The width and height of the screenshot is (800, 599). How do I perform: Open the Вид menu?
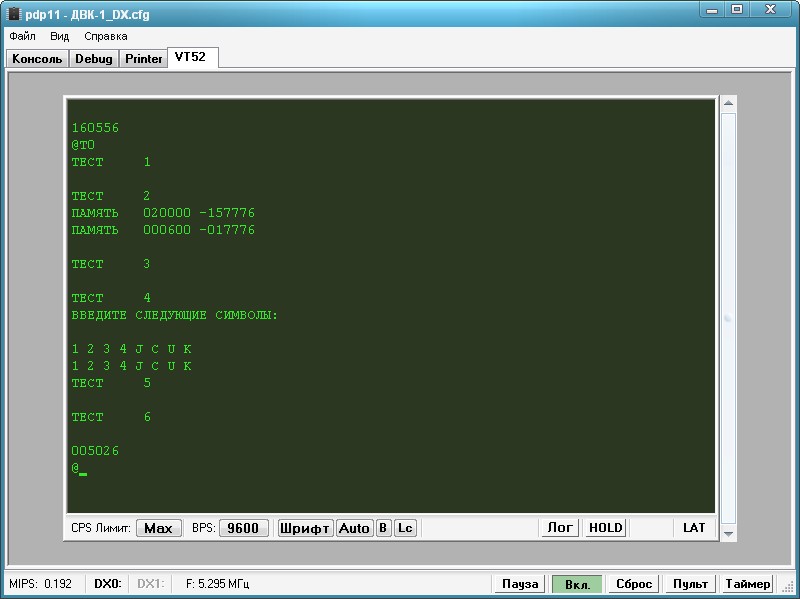coord(60,36)
